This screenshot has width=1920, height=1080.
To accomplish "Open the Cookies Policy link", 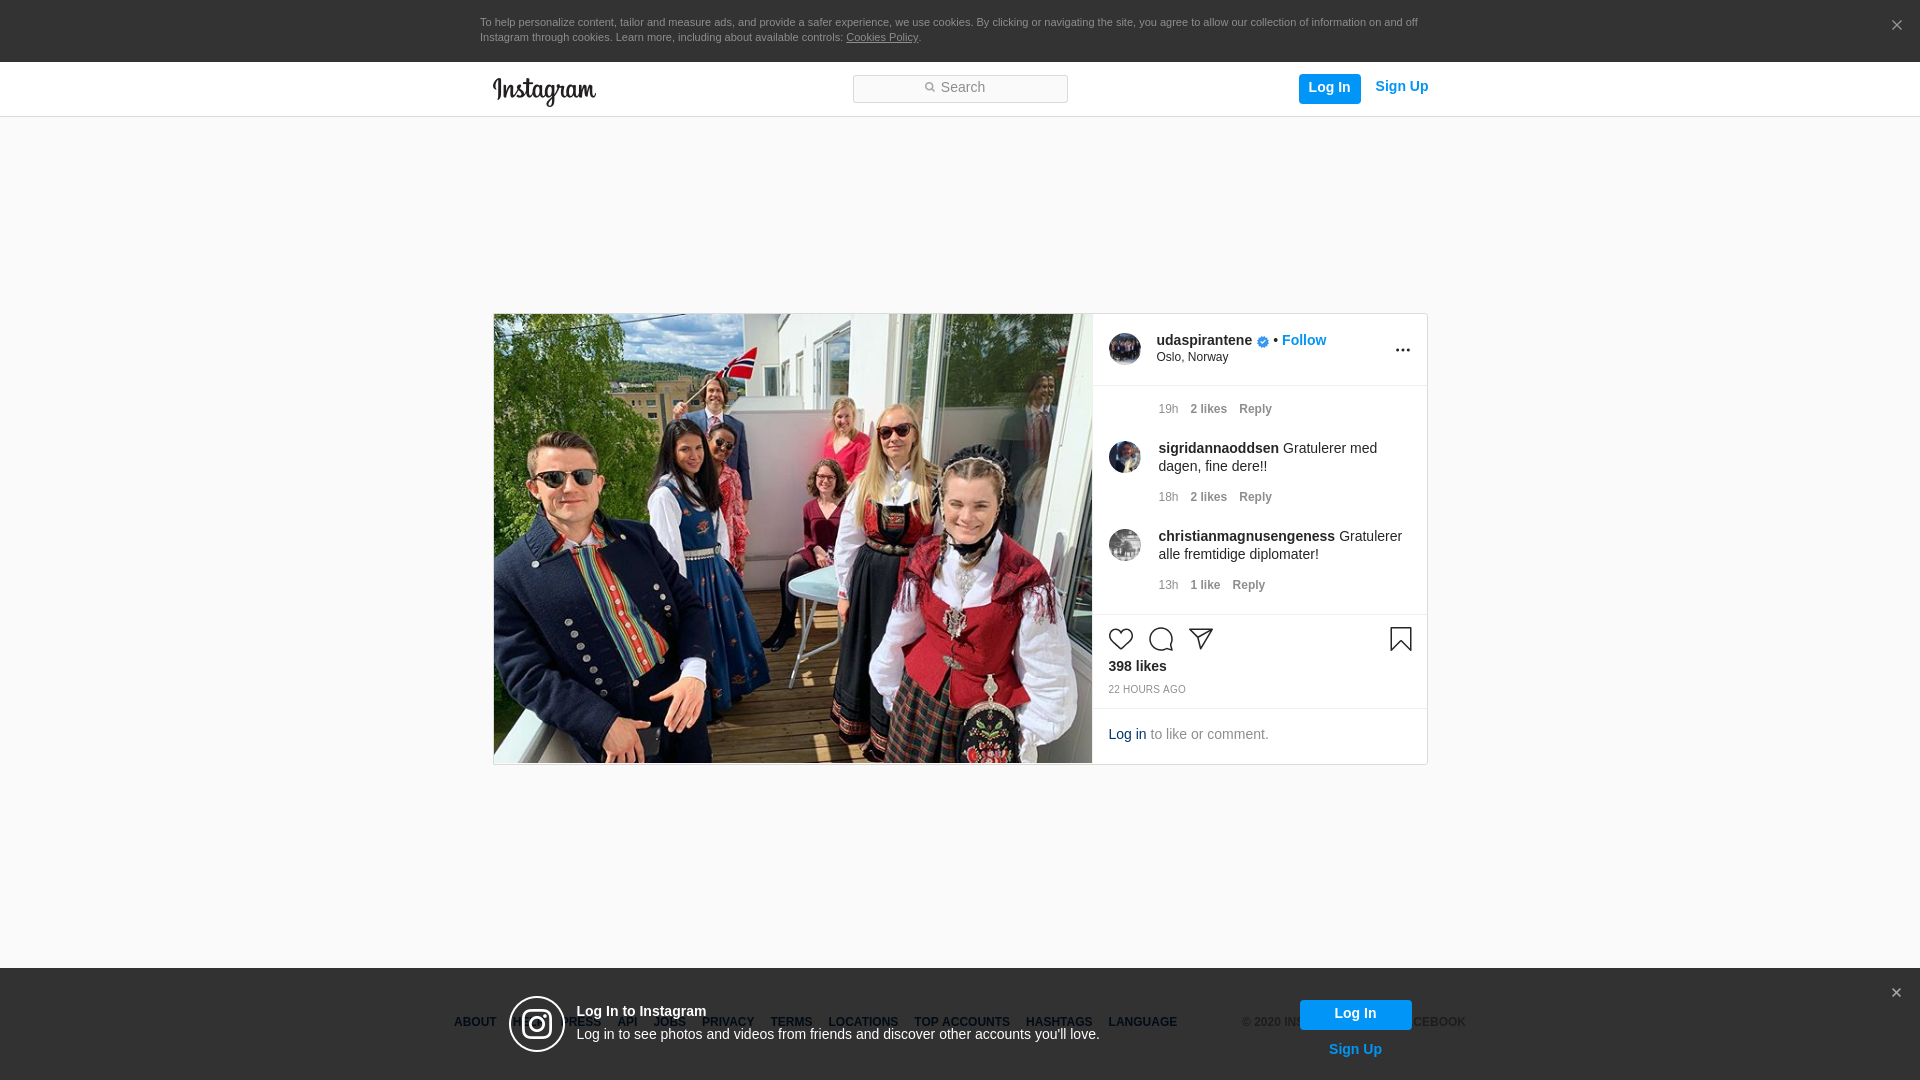I will 882,37.
